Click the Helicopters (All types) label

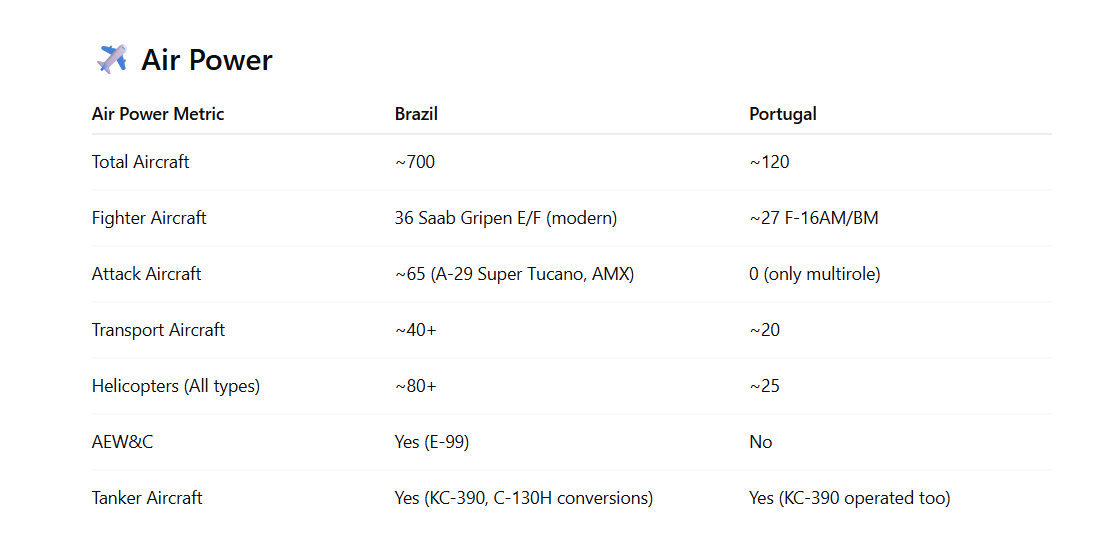pos(176,386)
